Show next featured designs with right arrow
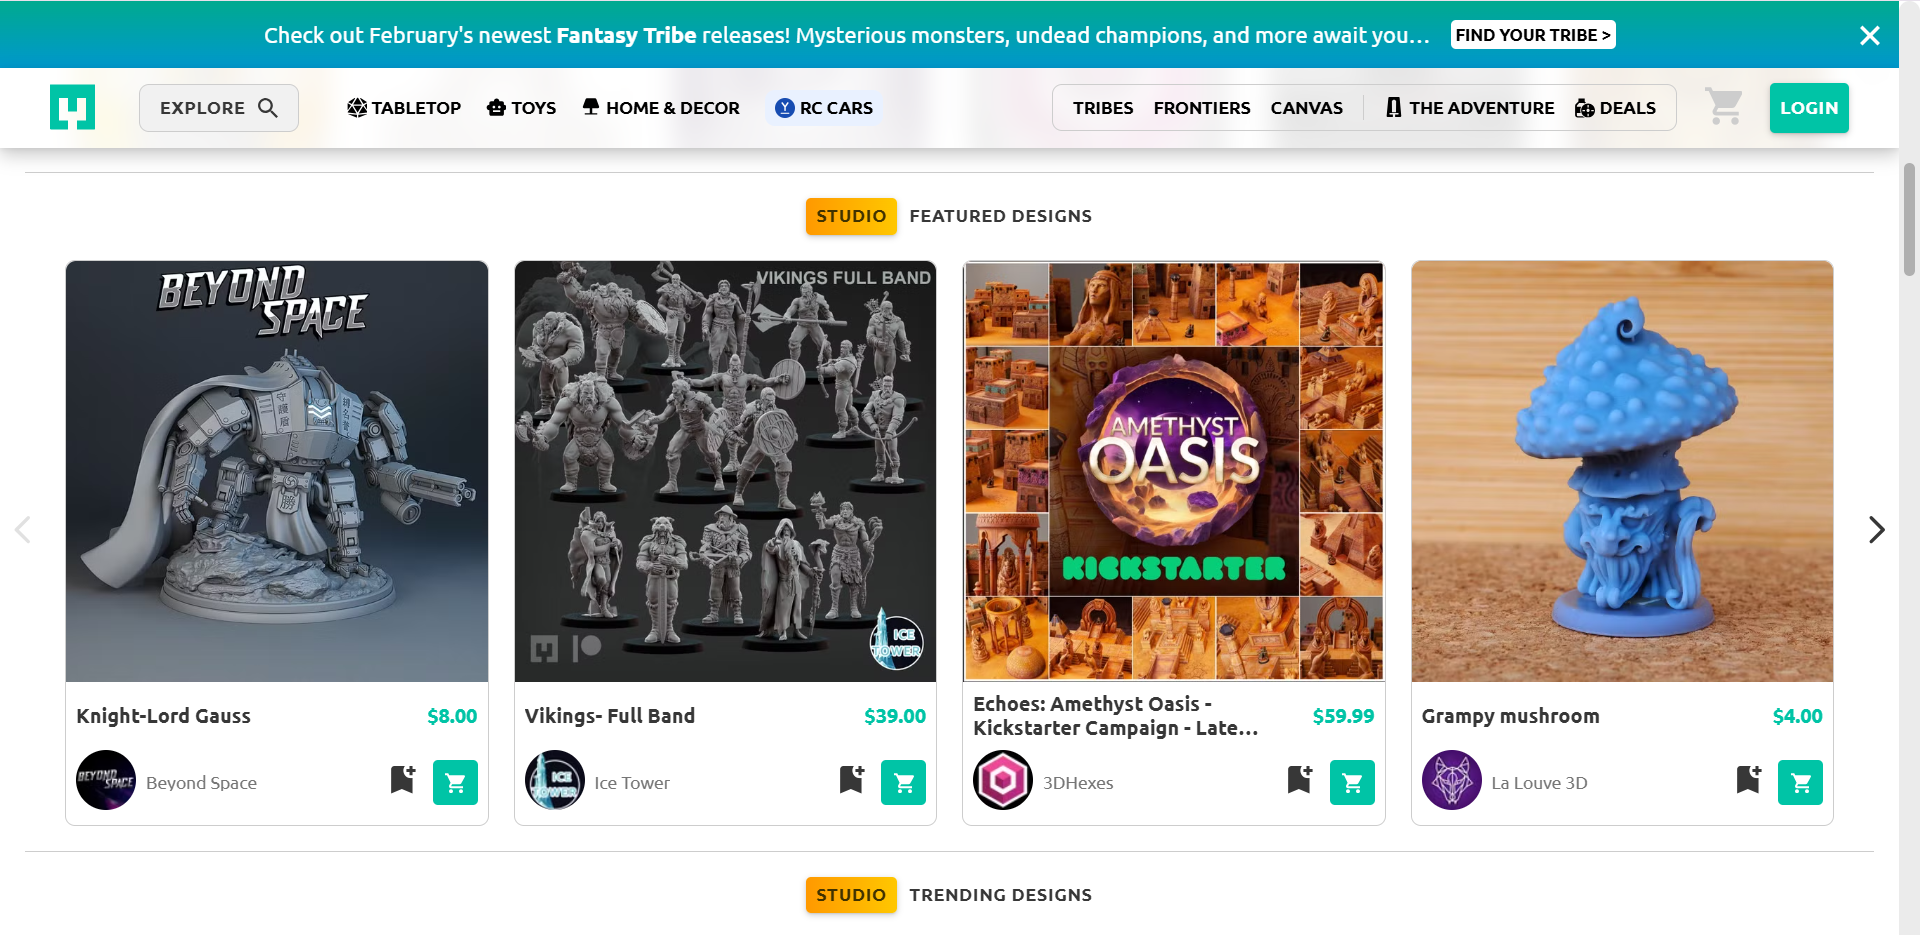 point(1876,530)
